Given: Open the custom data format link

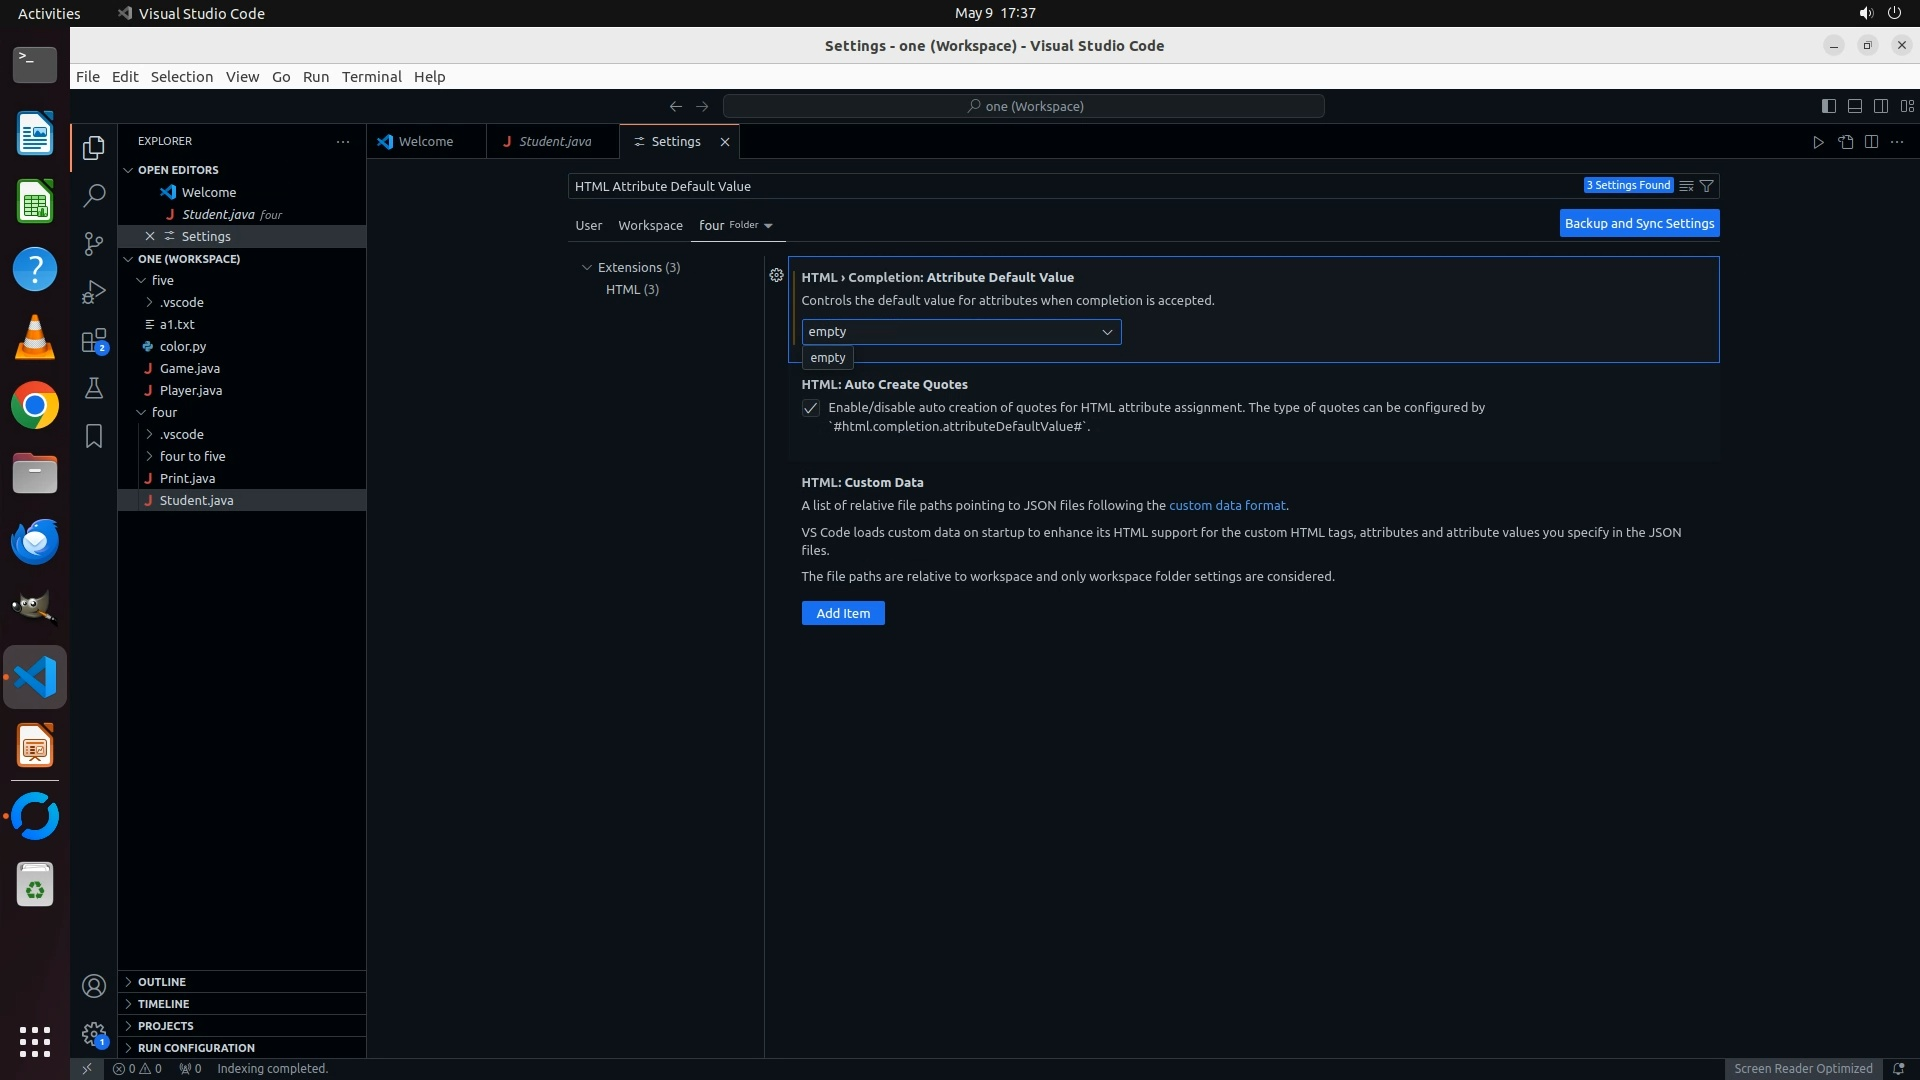Looking at the screenshot, I should (1227, 505).
